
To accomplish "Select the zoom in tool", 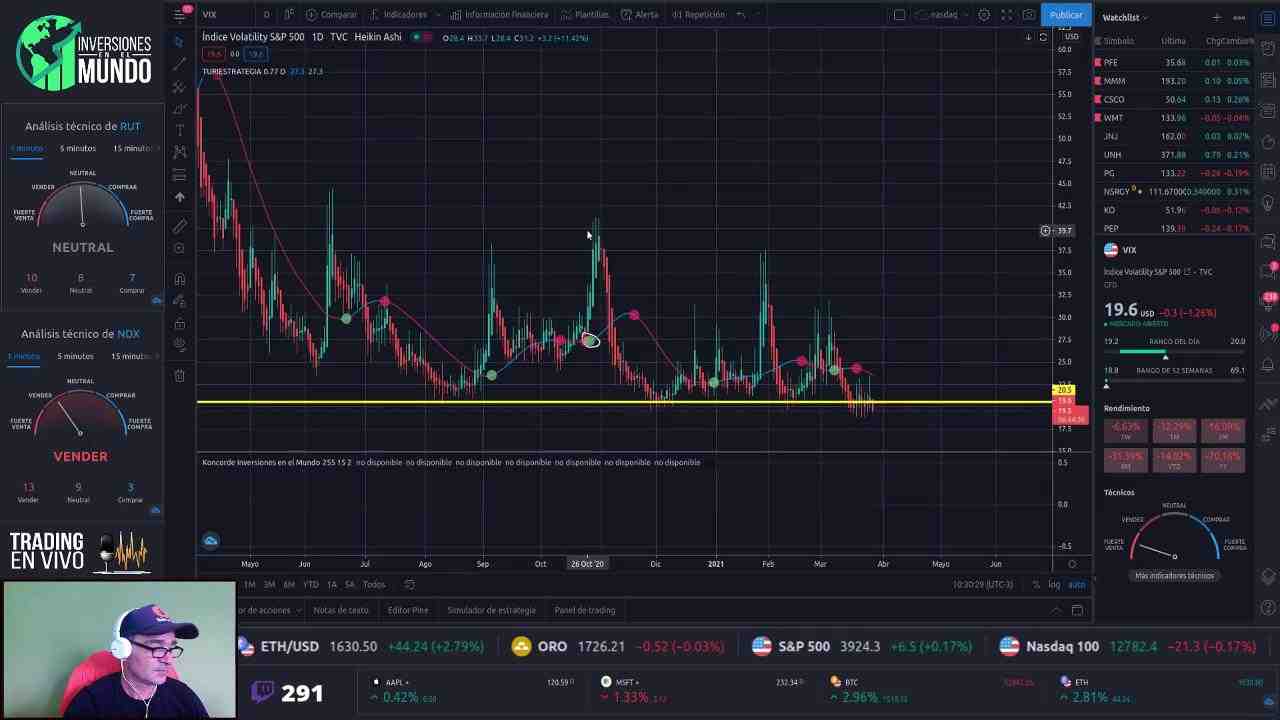I will coord(179,248).
